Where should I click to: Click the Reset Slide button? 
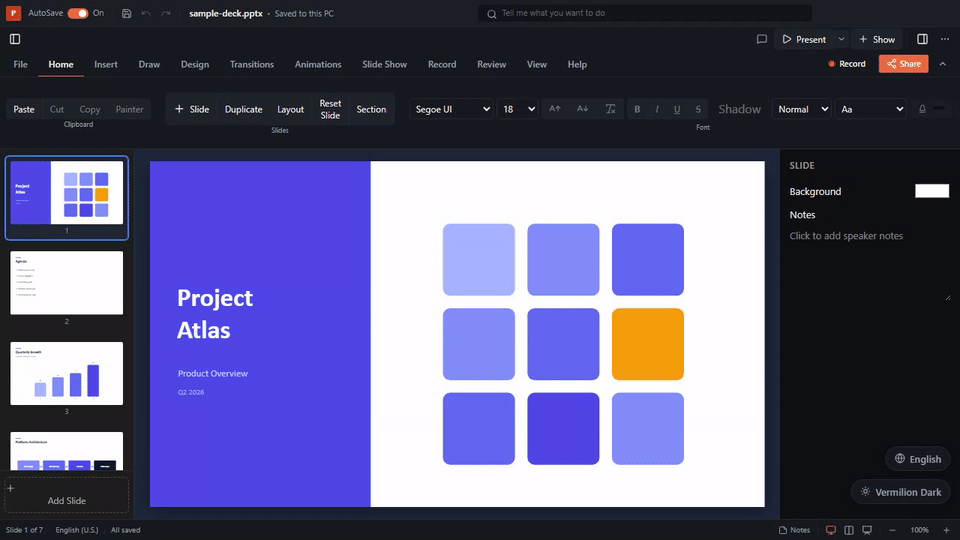click(x=330, y=109)
